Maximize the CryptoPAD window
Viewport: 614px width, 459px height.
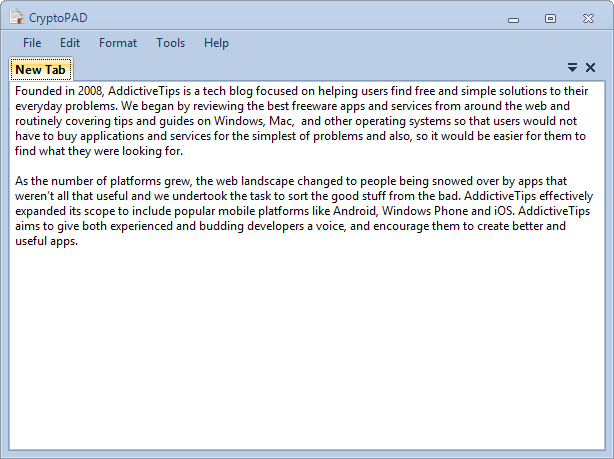tap(550, 18)
